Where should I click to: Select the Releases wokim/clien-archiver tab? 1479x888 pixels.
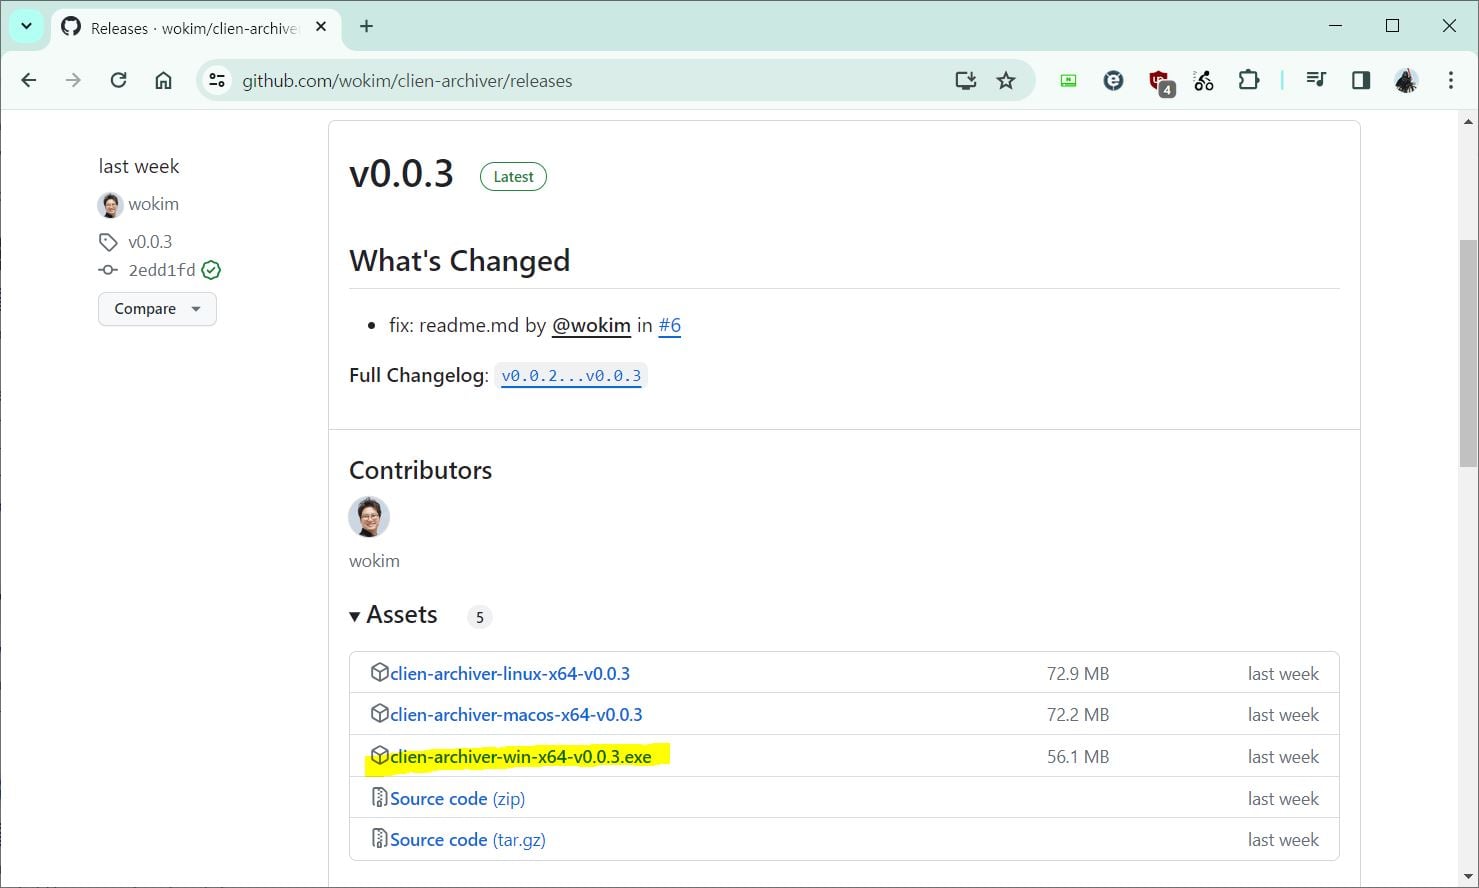195,28
